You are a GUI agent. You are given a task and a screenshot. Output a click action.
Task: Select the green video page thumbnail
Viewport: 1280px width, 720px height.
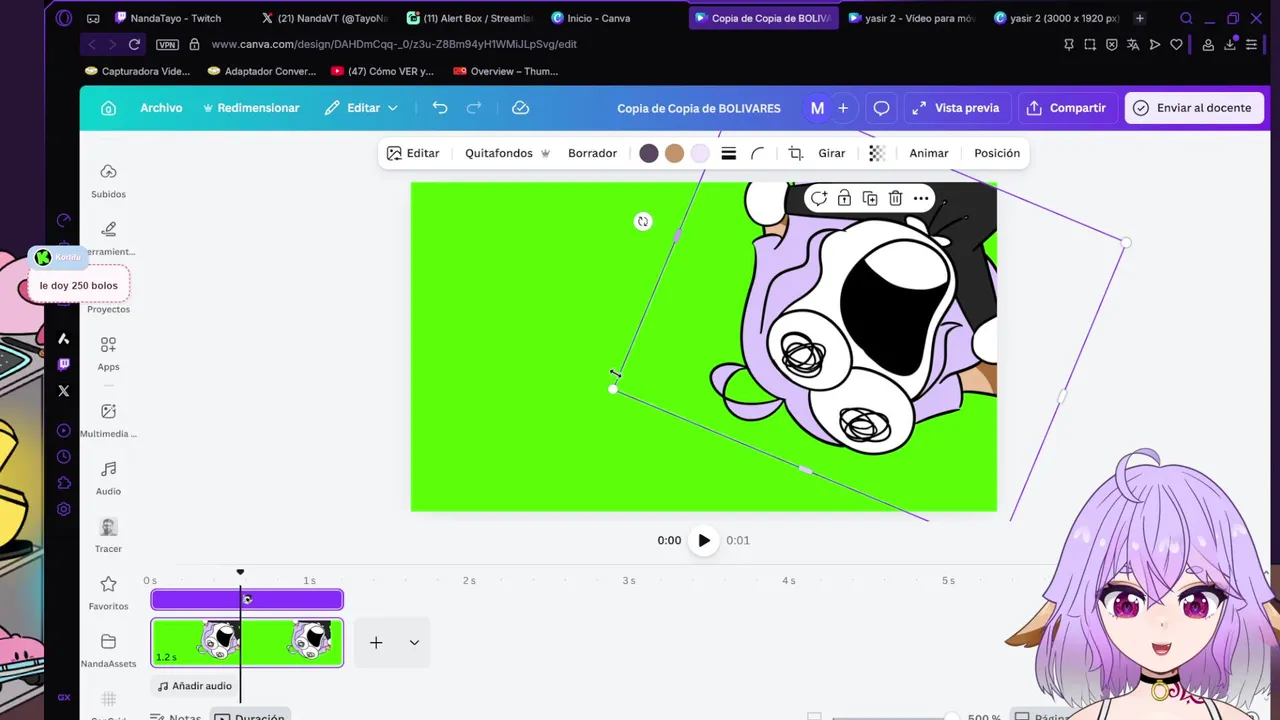pyautogui.click(x=247, y=642)
